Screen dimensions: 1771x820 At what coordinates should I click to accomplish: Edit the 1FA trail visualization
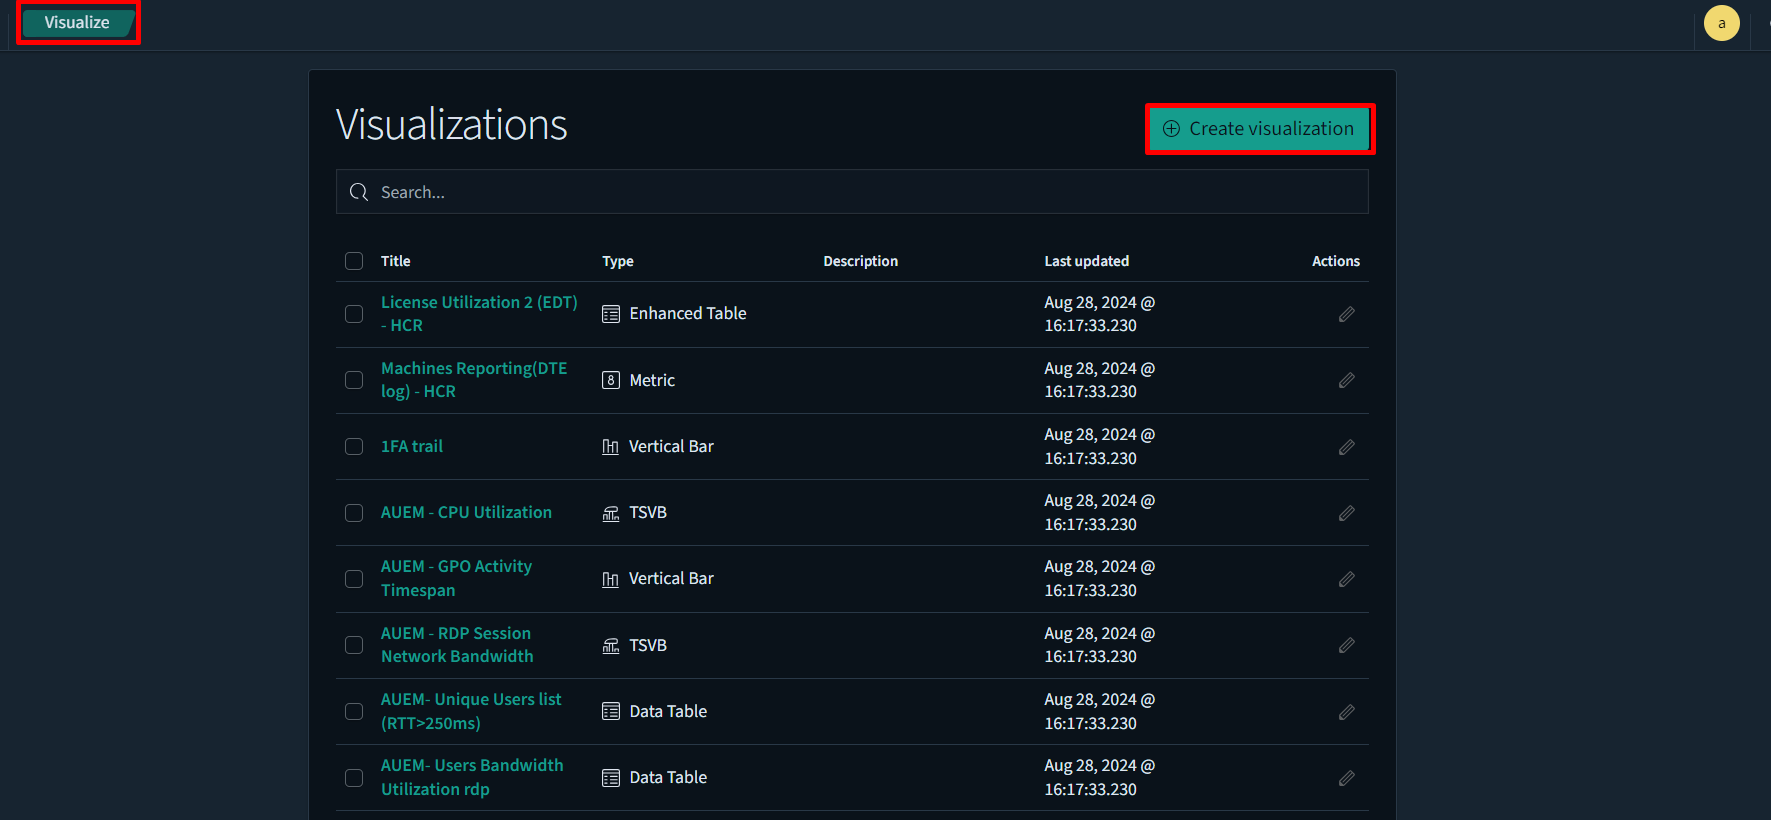coord(1346,447)
